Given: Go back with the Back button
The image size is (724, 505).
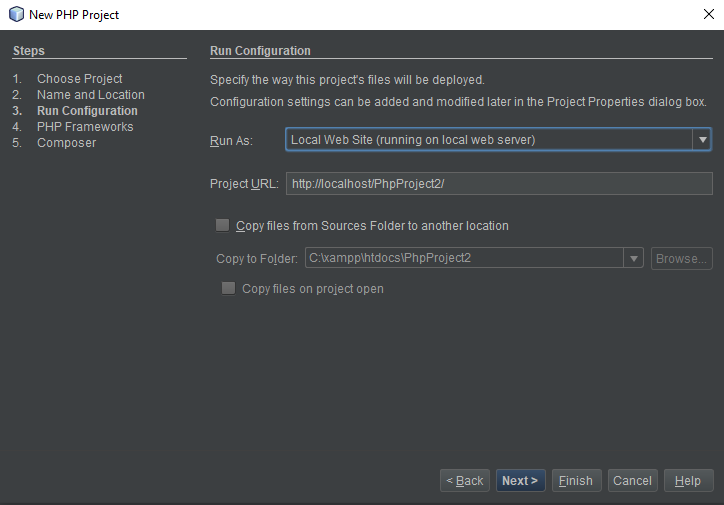Looking at the screenshot, I should coord(465,481).
